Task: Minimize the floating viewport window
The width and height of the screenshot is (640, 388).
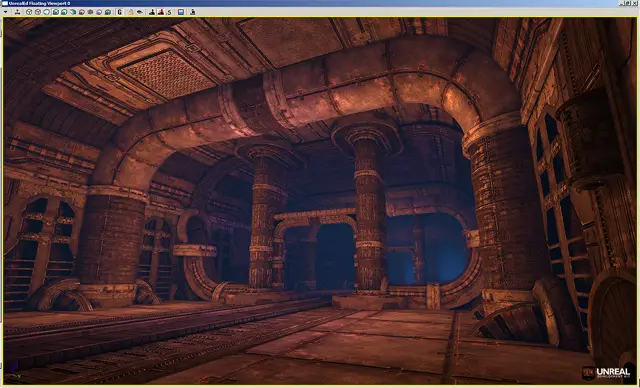Action: click(x=622, y=3)
